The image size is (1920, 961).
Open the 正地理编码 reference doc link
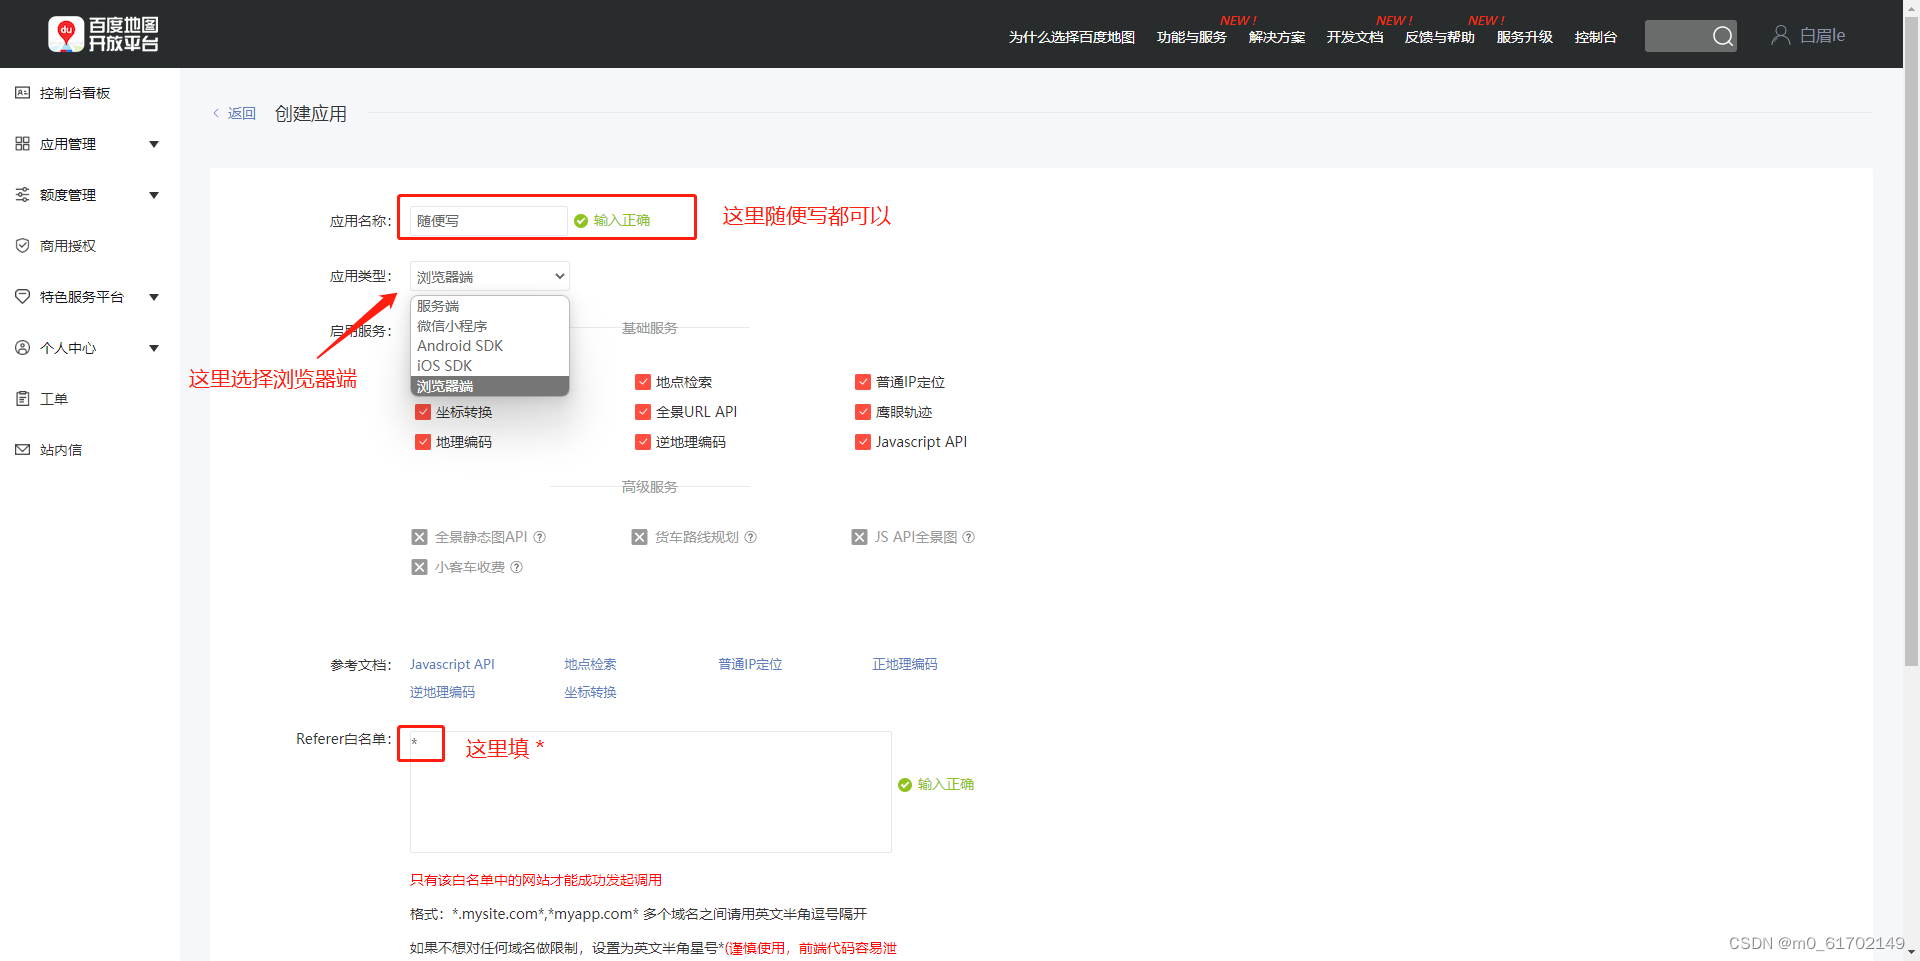coord(905,664)
